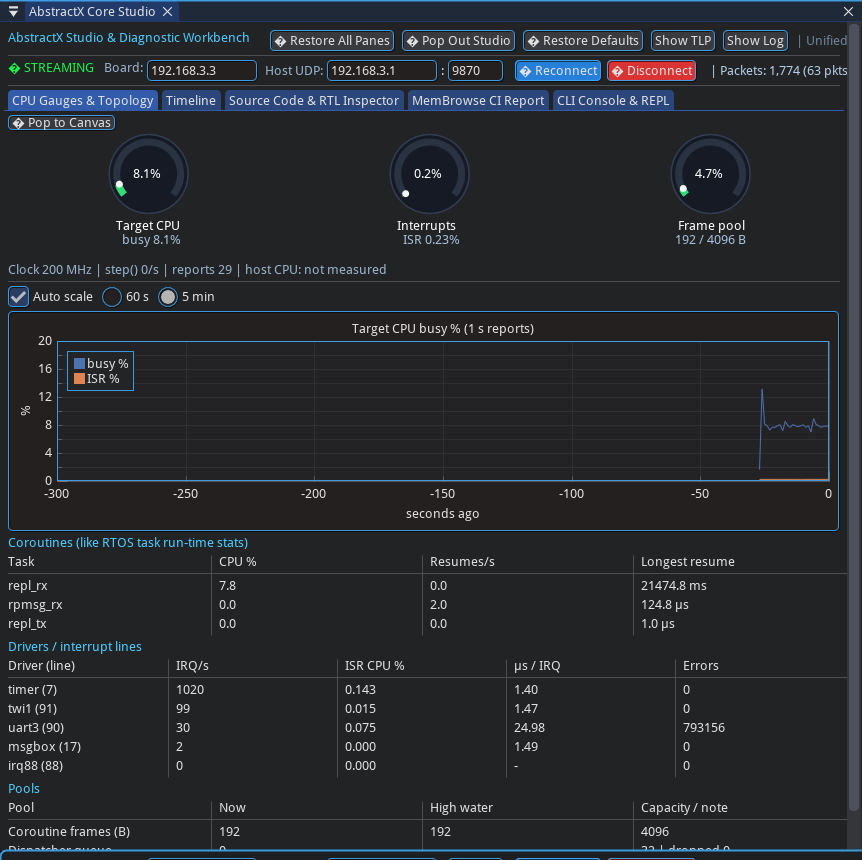The width and height of the screenshot is (862, 860).
Task: Select the 60 s radio button
Action: click(112, 297)
